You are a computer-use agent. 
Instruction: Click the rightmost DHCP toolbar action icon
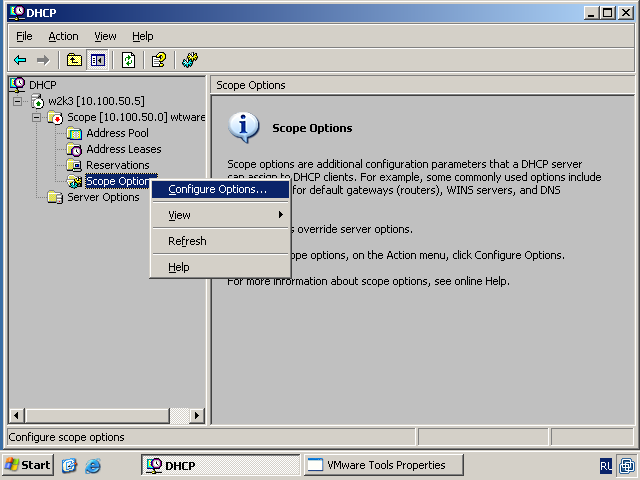(190, 60)
